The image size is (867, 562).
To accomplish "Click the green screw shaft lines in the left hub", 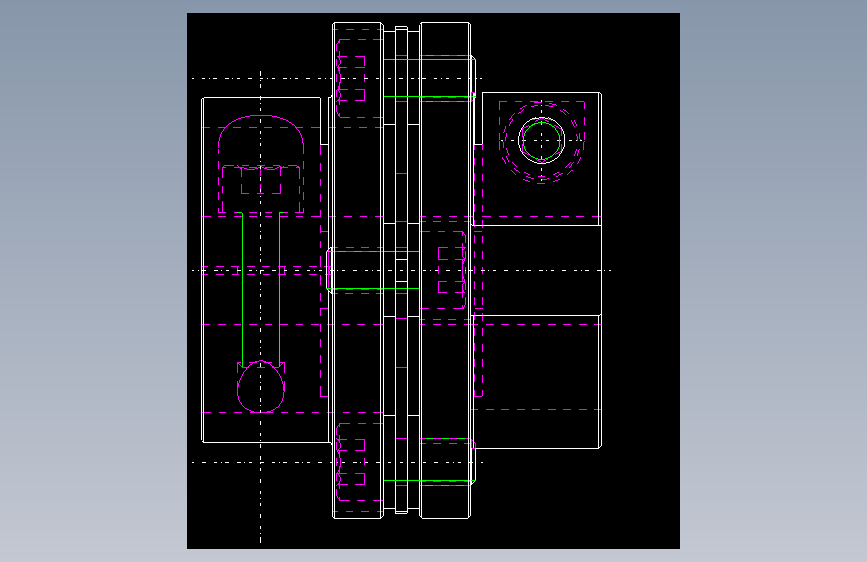I will (261, 289).
